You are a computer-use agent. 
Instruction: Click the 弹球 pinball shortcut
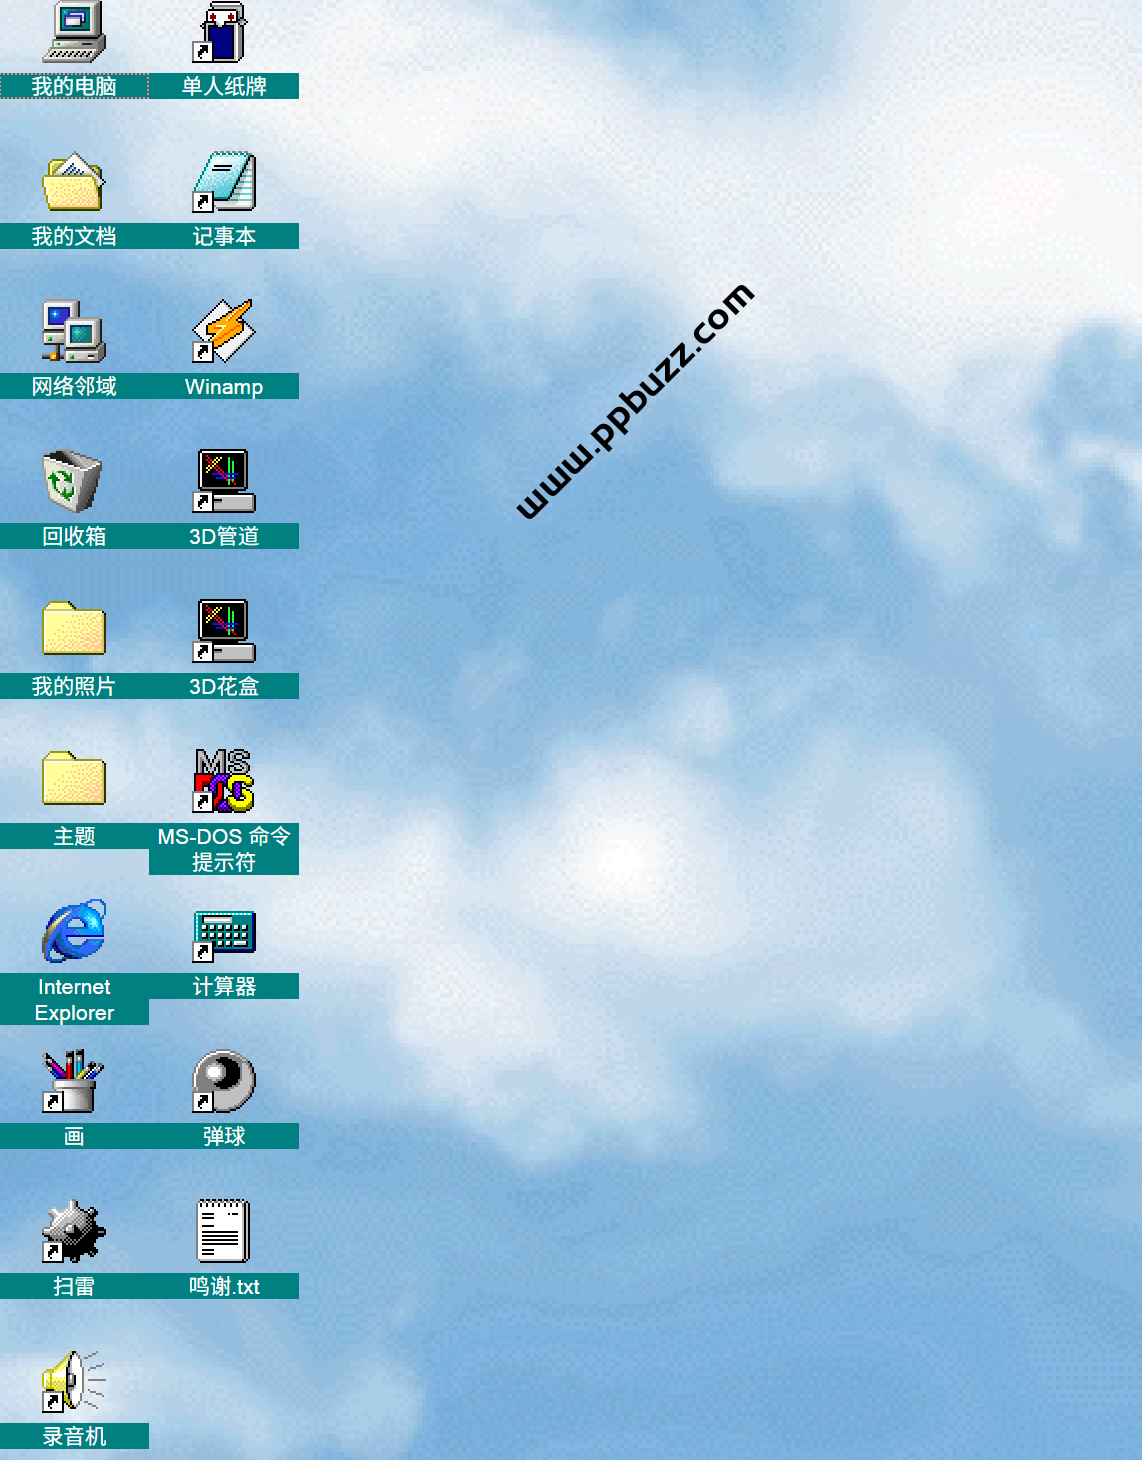224,1082
